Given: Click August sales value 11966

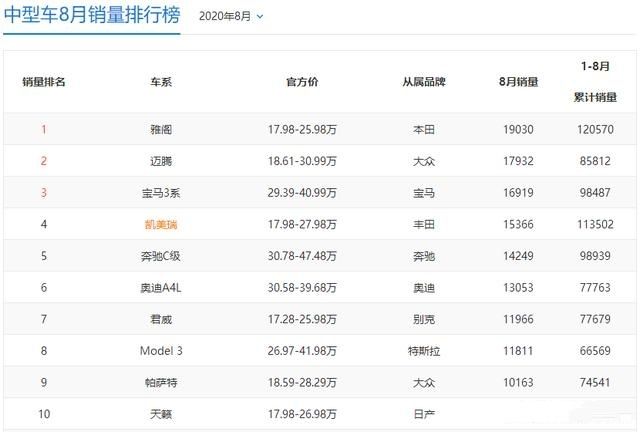Looking at the screenshot, I should [518, 319].
